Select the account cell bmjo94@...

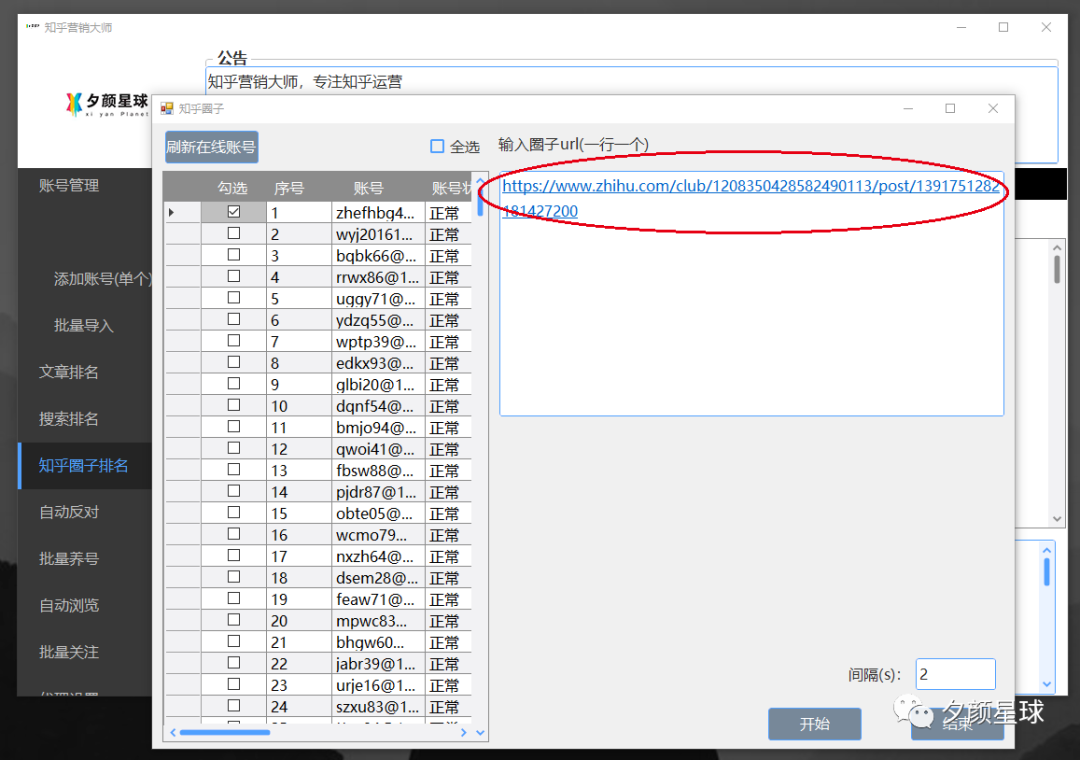coord(377,427)
